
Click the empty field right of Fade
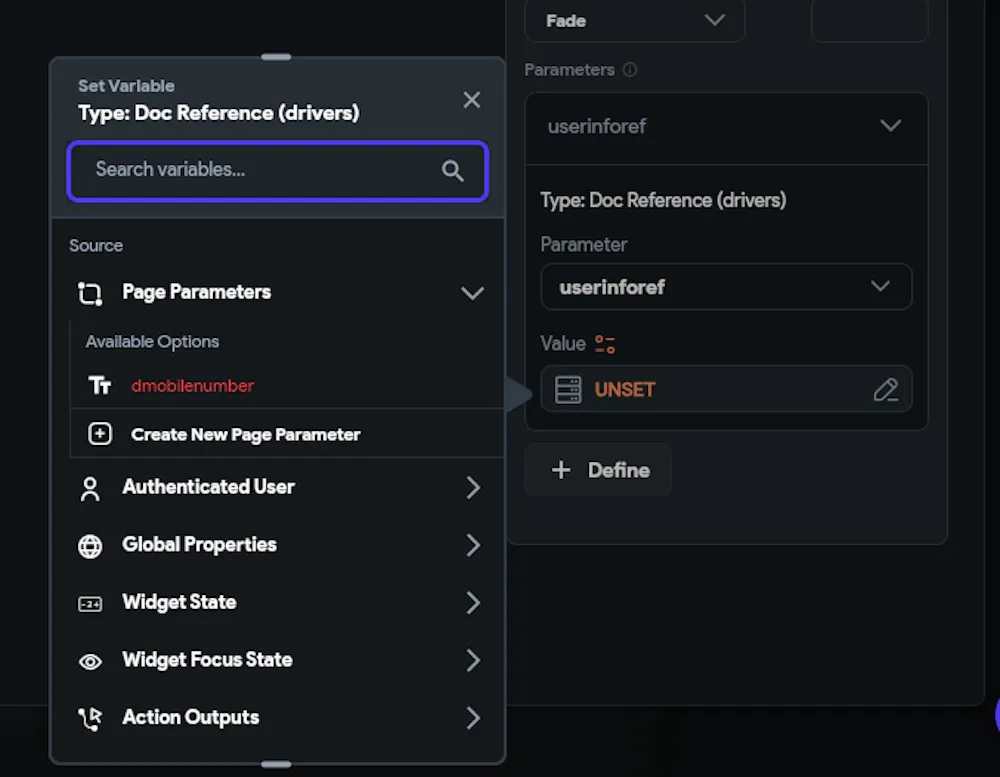click(870, 21)
